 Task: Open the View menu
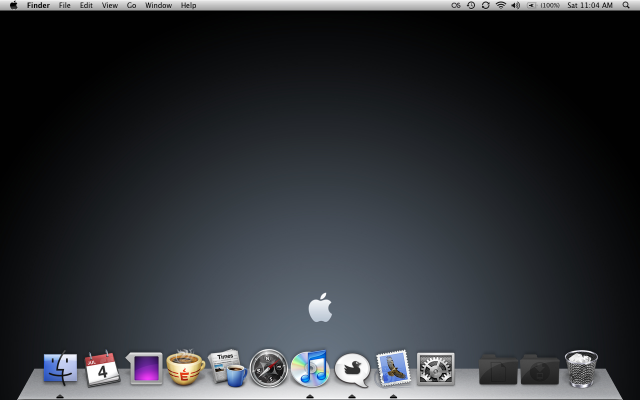point(110,5)
